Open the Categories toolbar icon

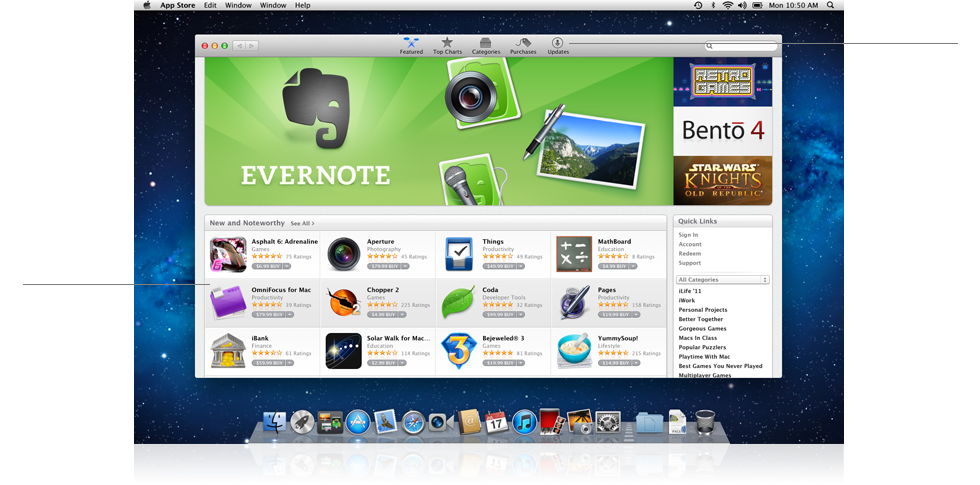tap(486, 46)
